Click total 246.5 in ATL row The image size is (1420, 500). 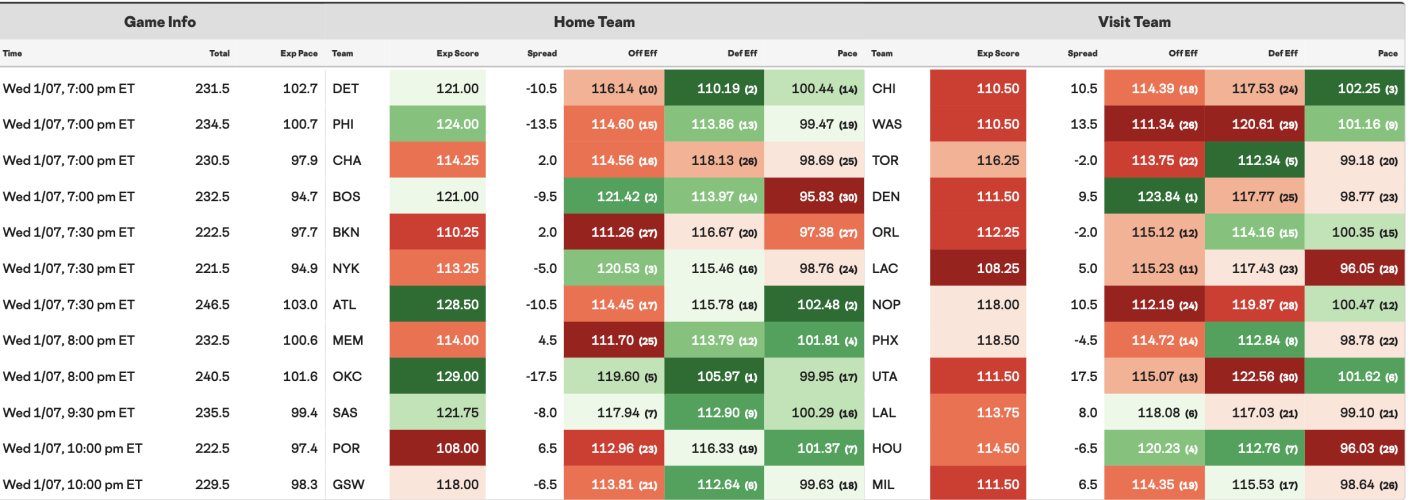213,304
